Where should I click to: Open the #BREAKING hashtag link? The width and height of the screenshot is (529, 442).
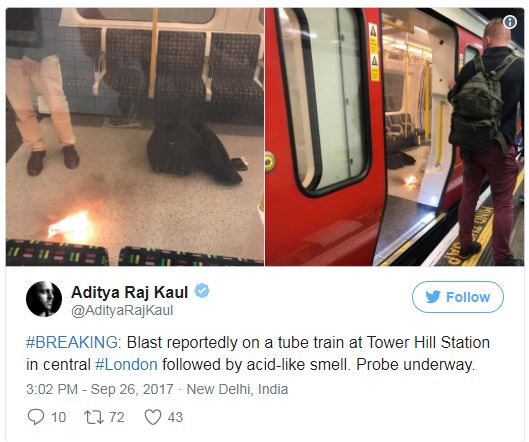(72, 342)
